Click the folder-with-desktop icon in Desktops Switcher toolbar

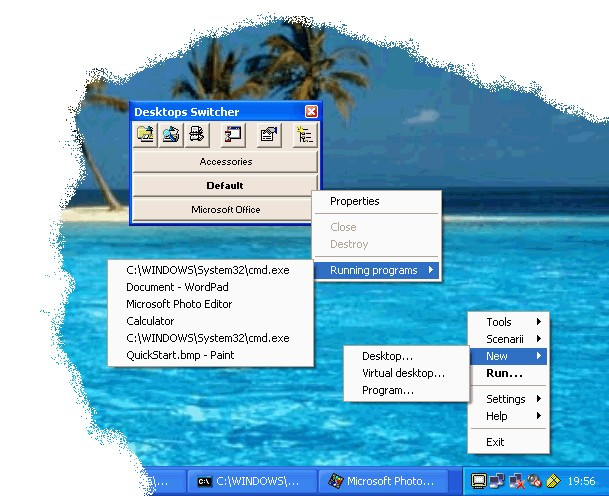[145, 134]
